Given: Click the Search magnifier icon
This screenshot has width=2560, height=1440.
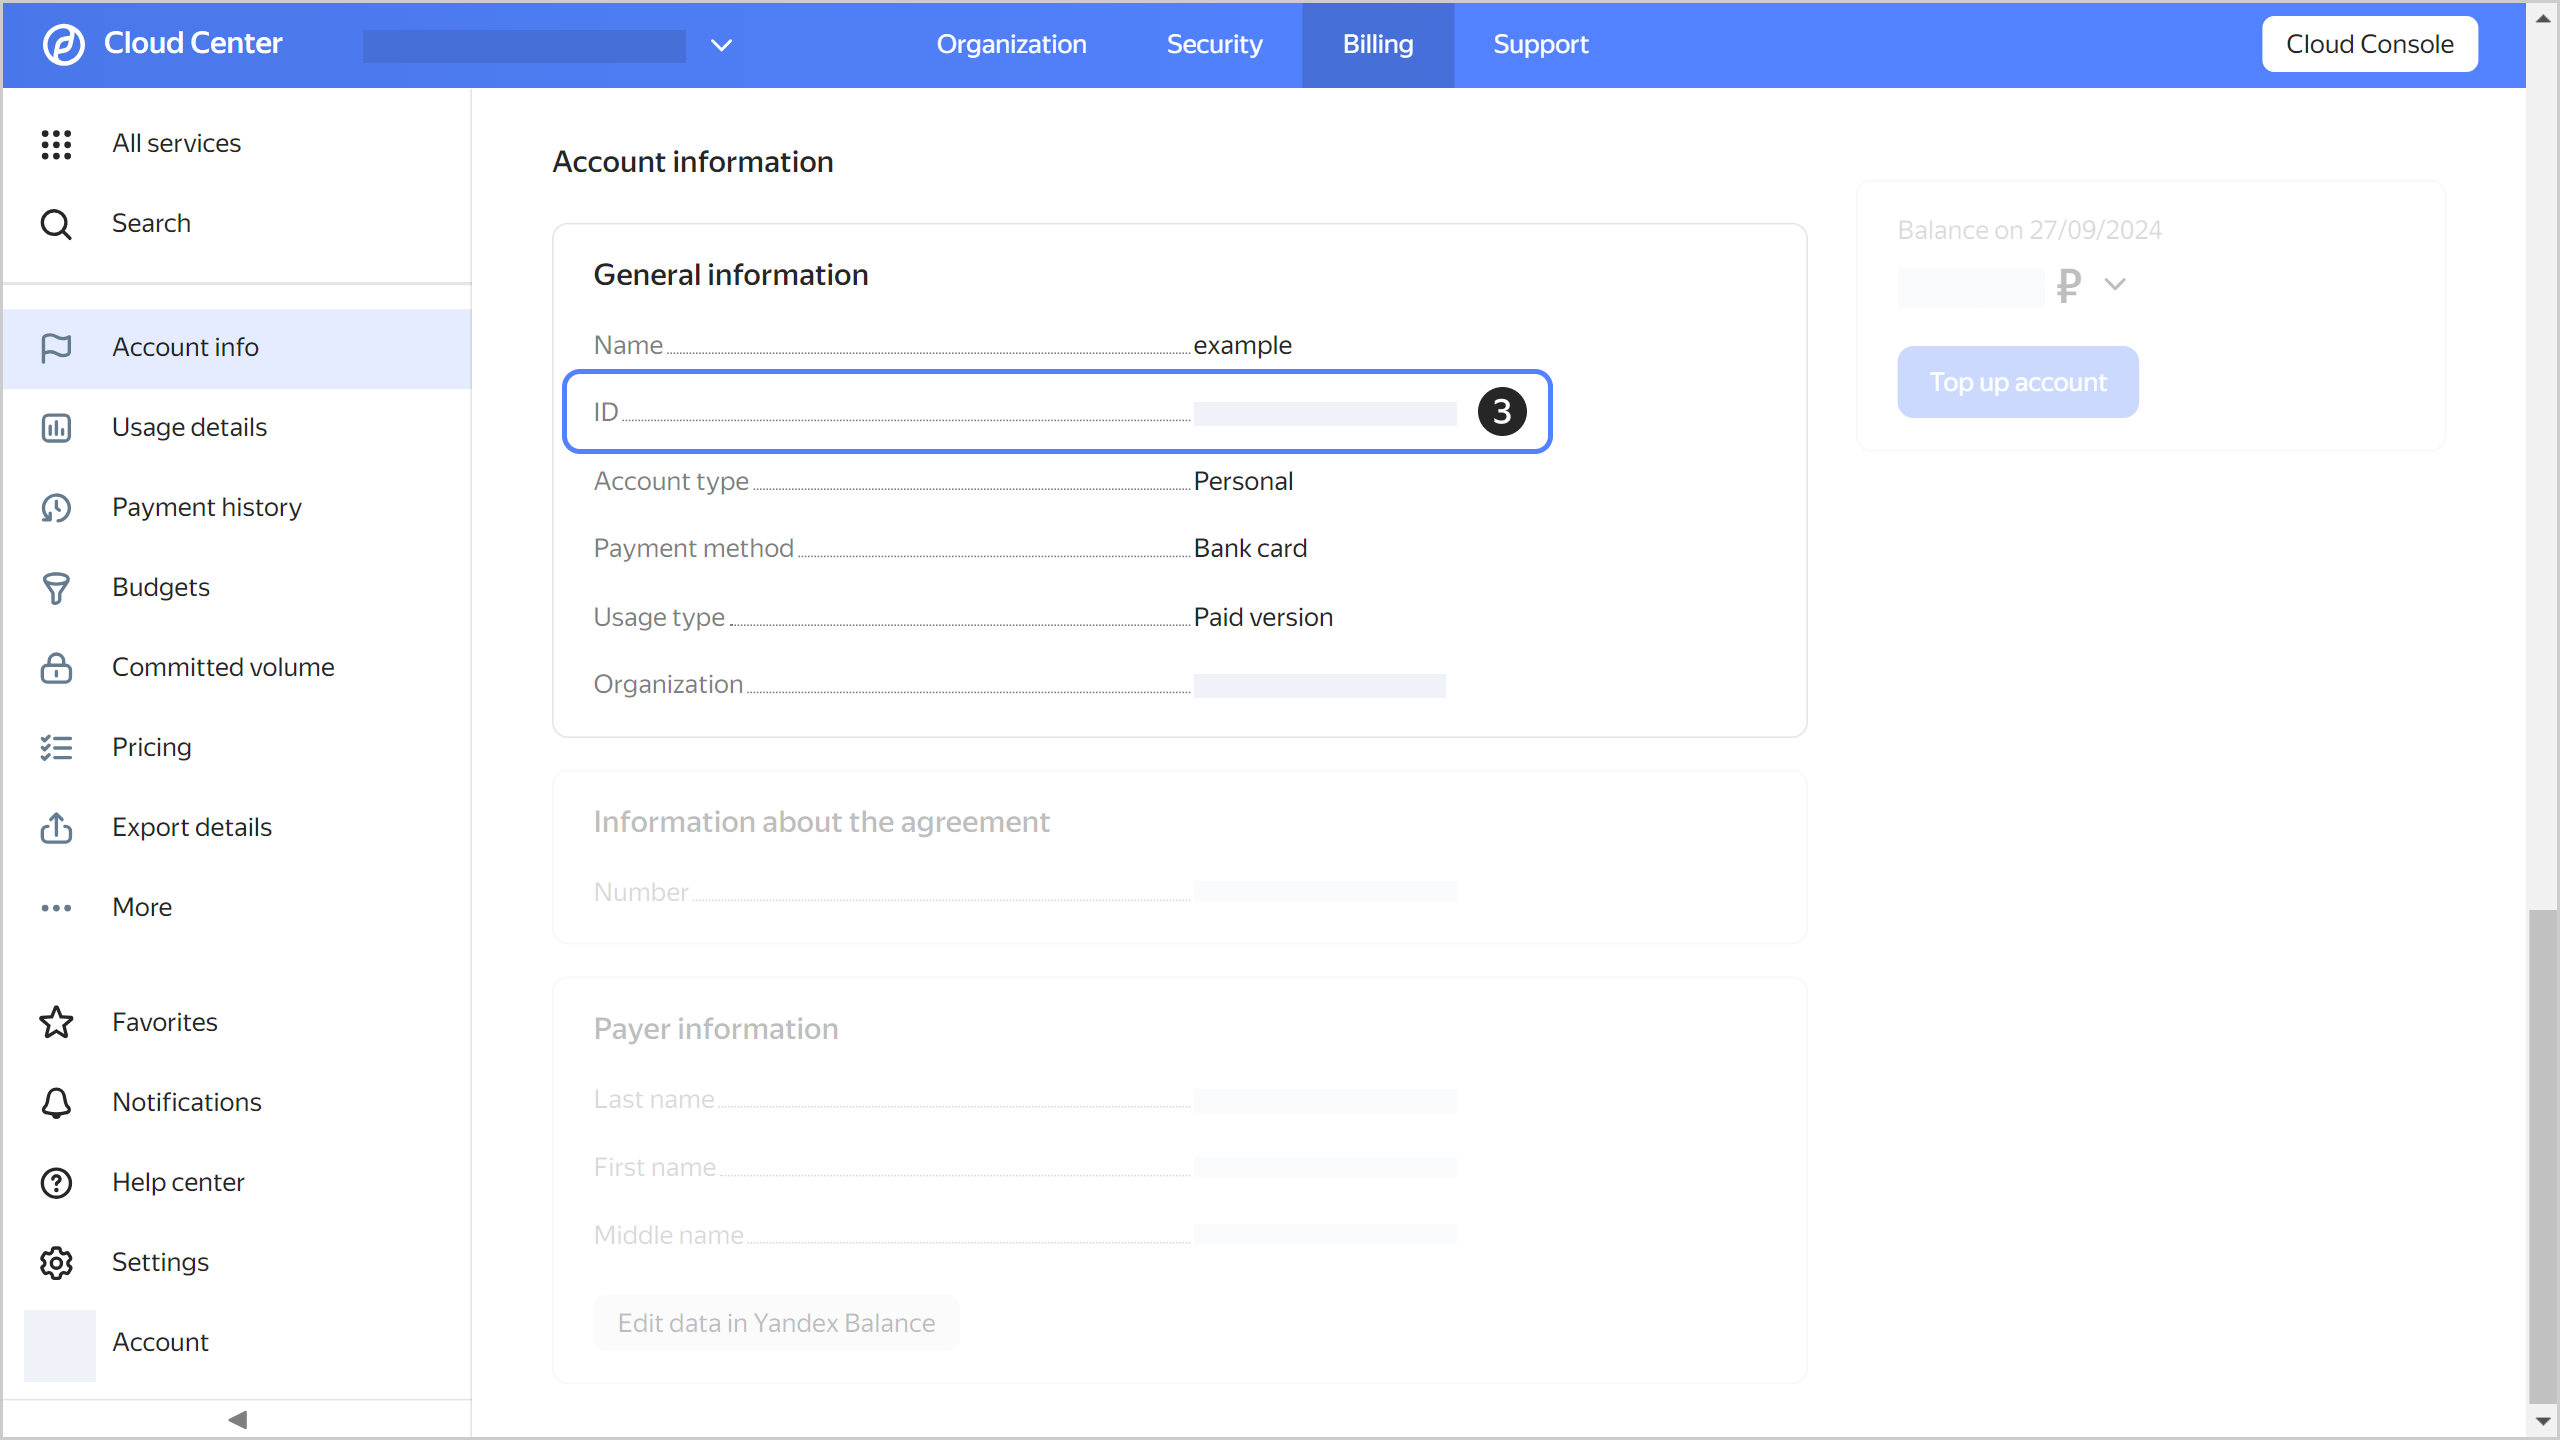Looking at the screenshot, I should pos(56,224).
